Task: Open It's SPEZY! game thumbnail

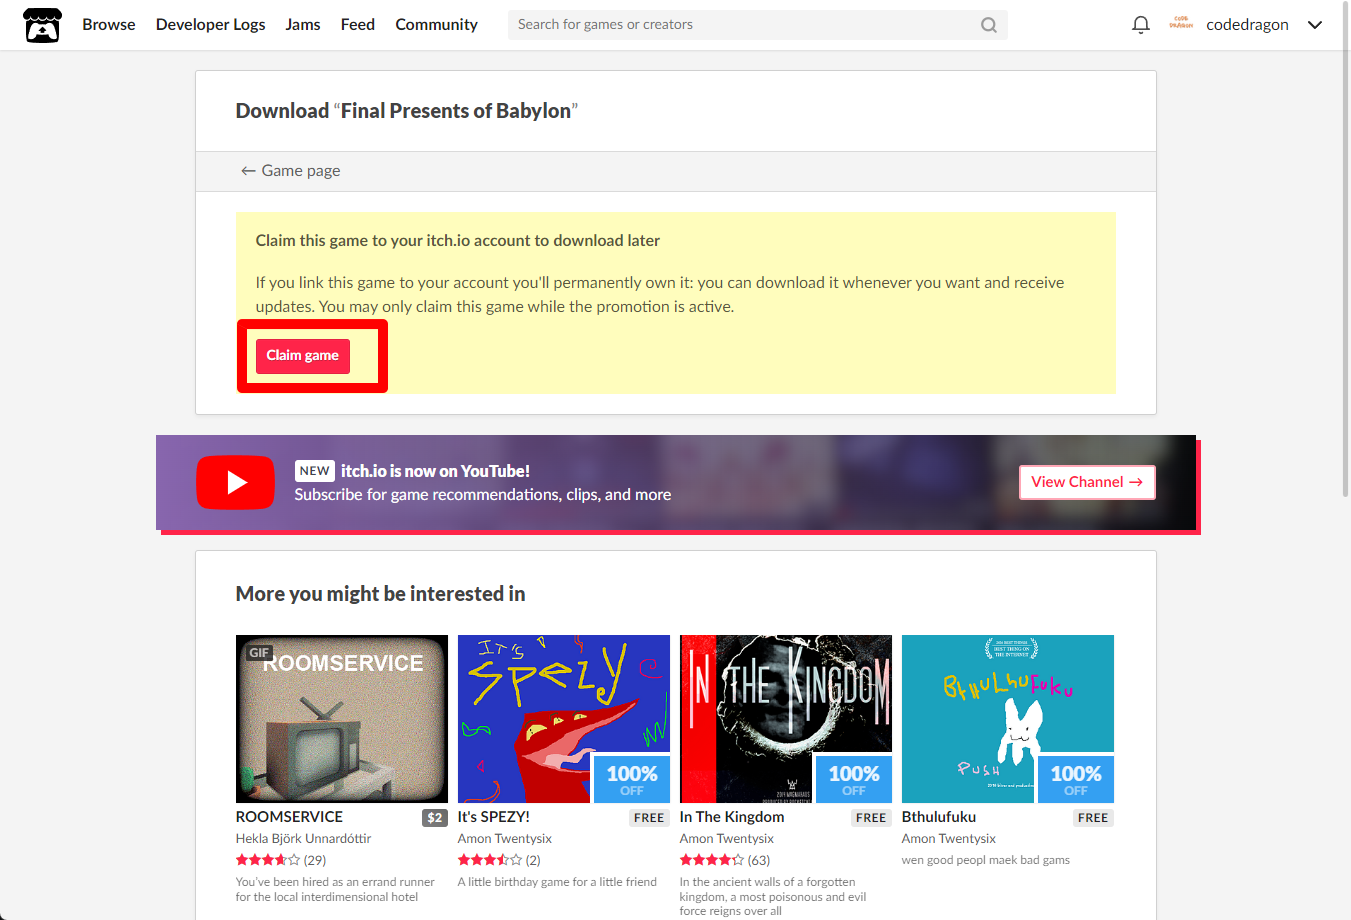Action: coord(564,719)
